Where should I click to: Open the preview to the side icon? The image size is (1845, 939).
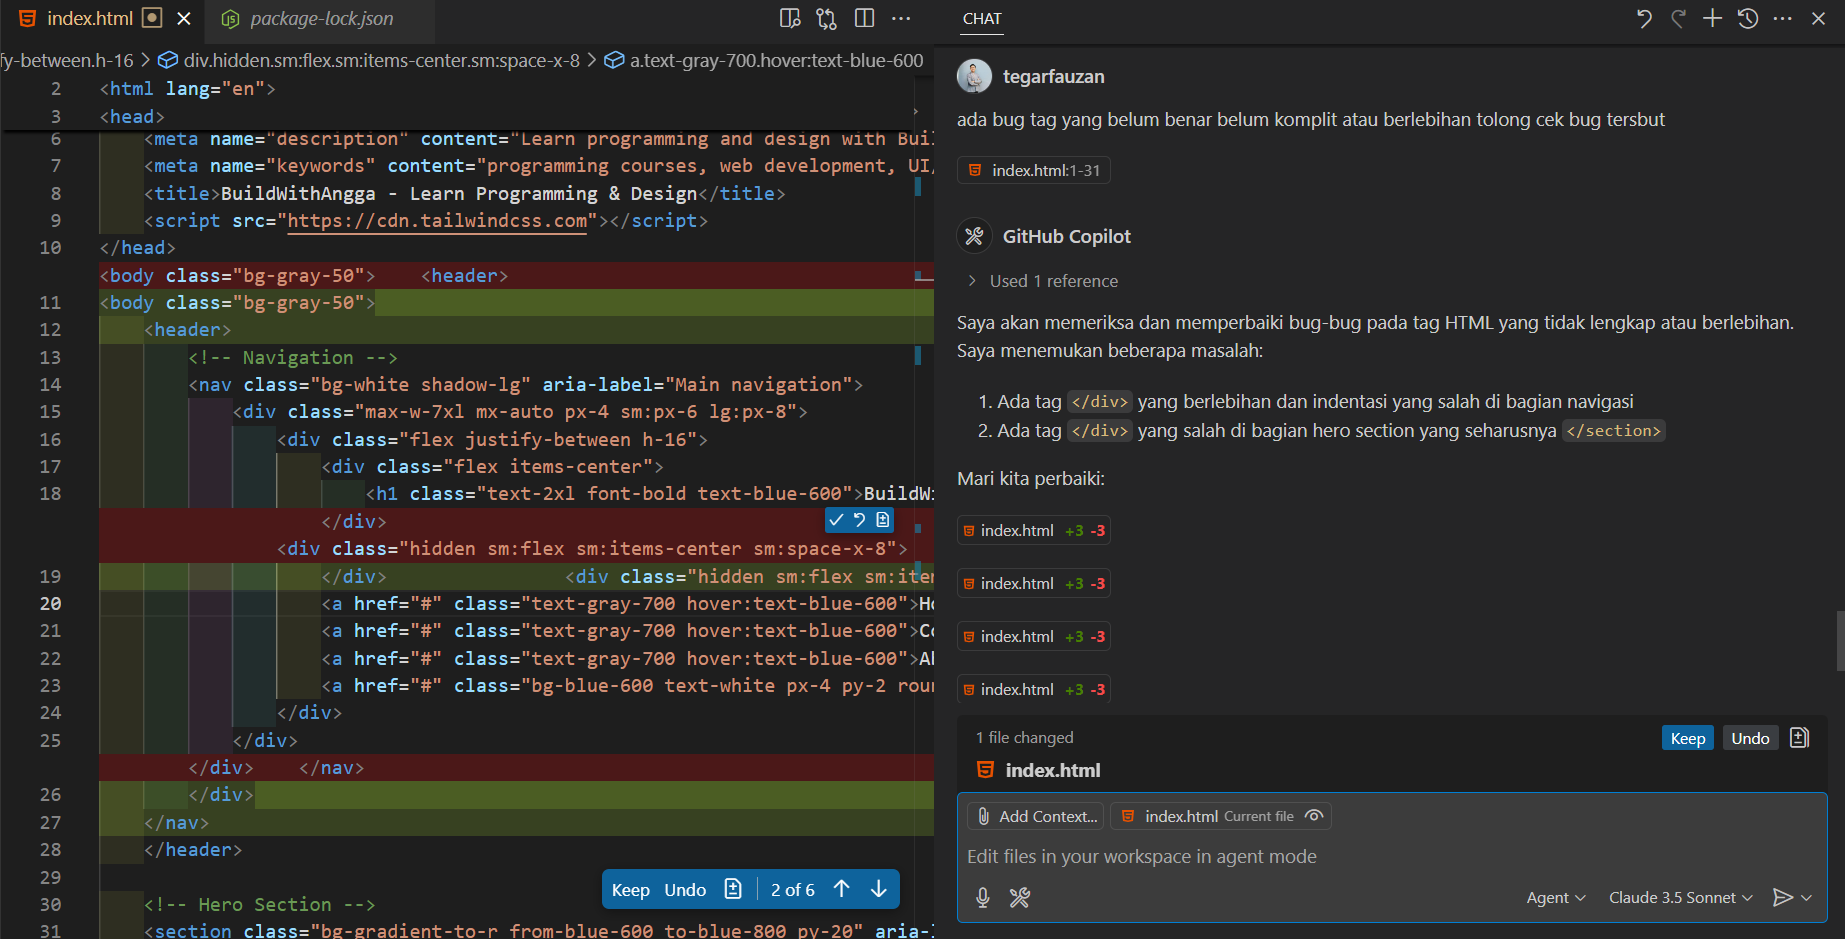[790, 18]
